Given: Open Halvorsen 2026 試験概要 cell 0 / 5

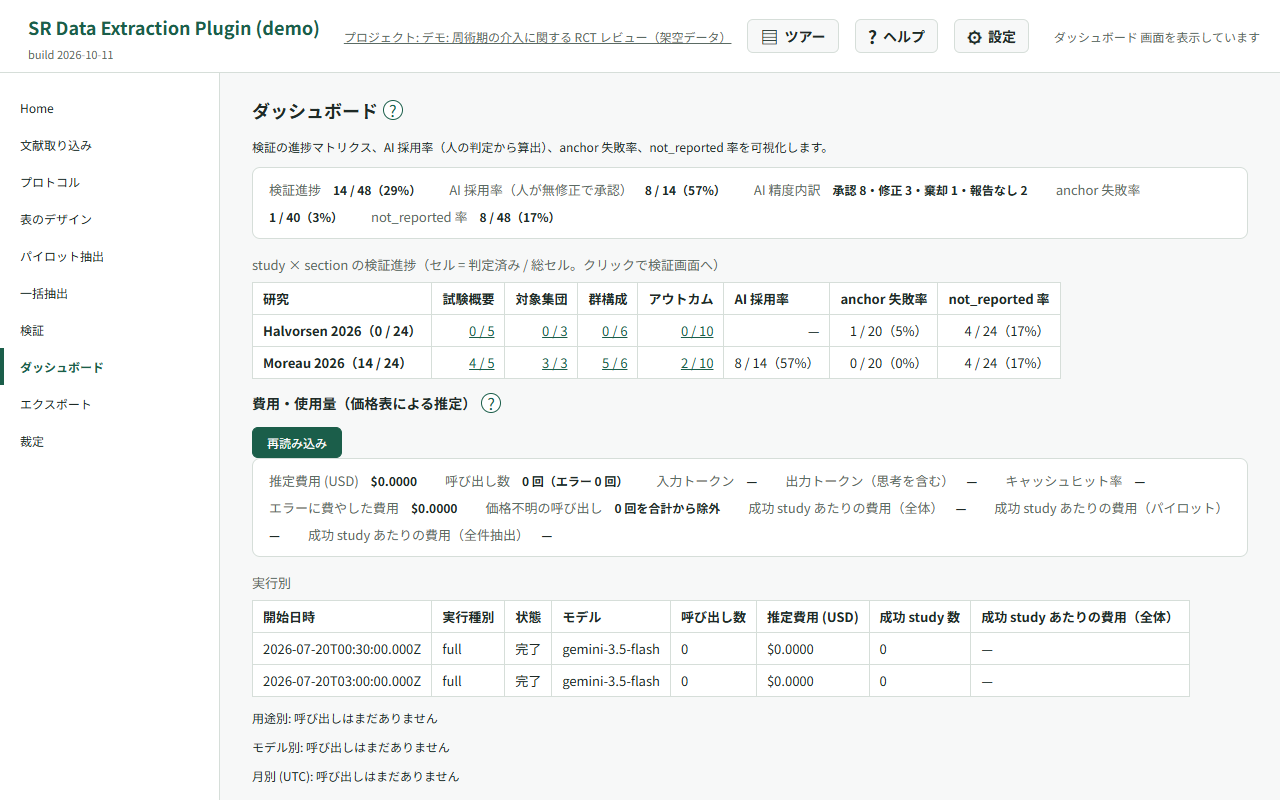Looking at the screenshot, I should tap(482, 331).
